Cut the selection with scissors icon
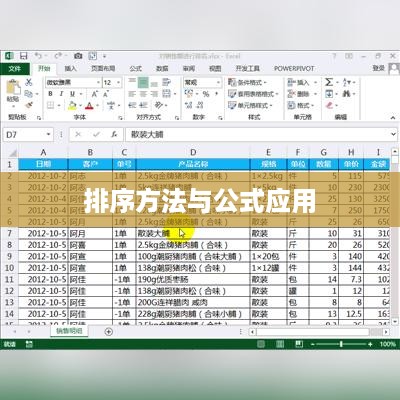Screen dimensions: 400x400 click(29, 82)
